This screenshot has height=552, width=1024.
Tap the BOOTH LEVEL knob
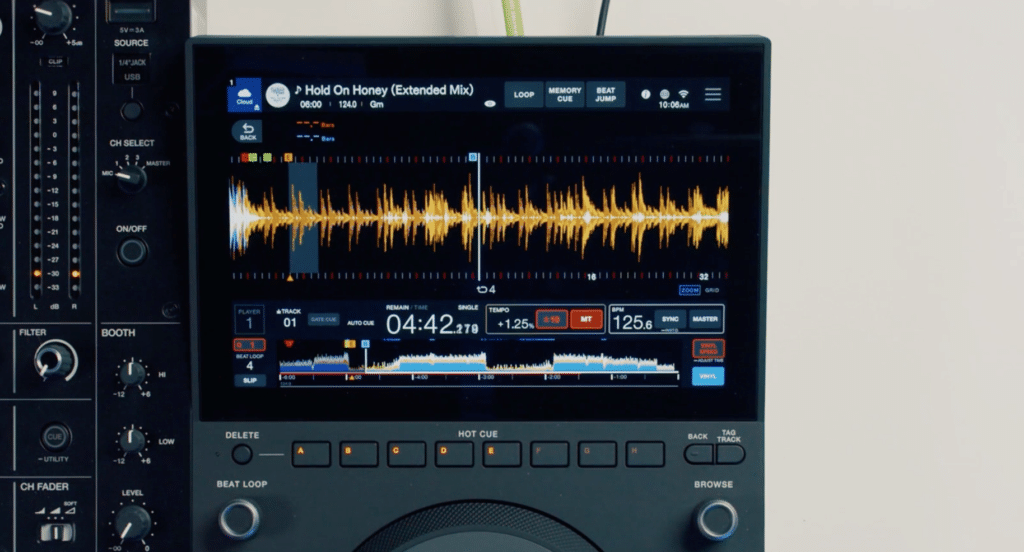click(132, 523)
